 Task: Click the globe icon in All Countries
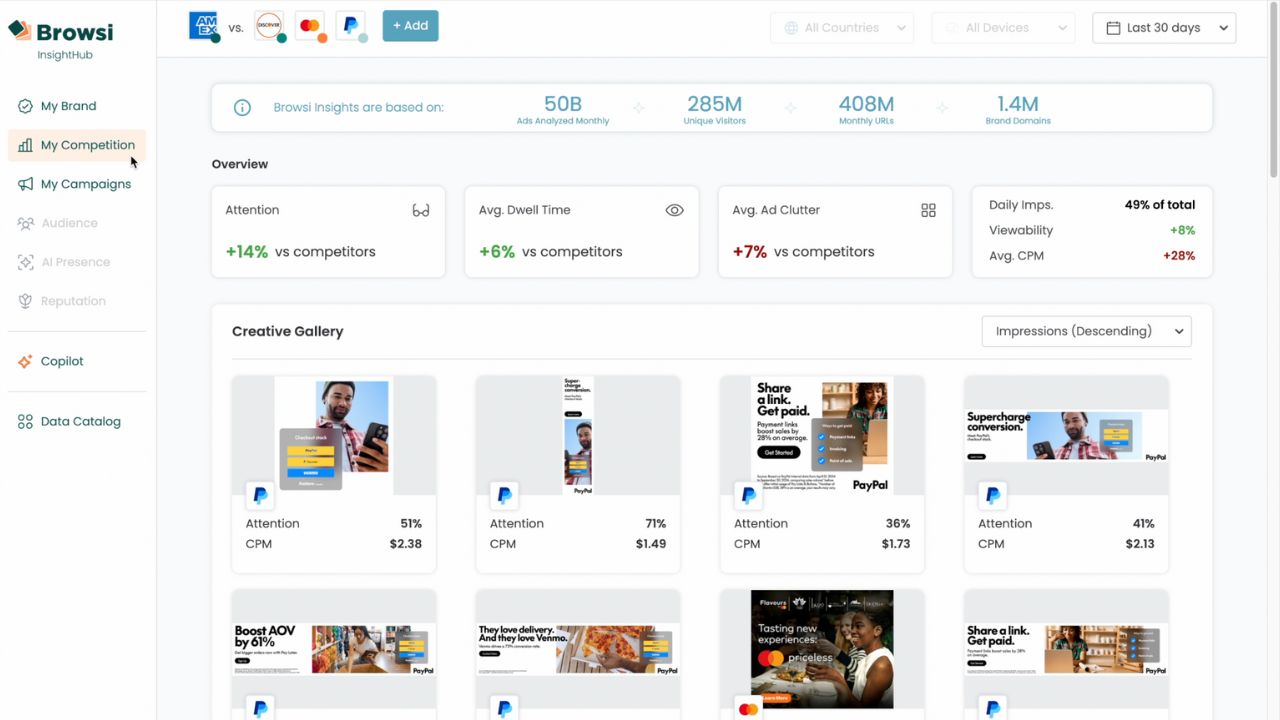791,28
